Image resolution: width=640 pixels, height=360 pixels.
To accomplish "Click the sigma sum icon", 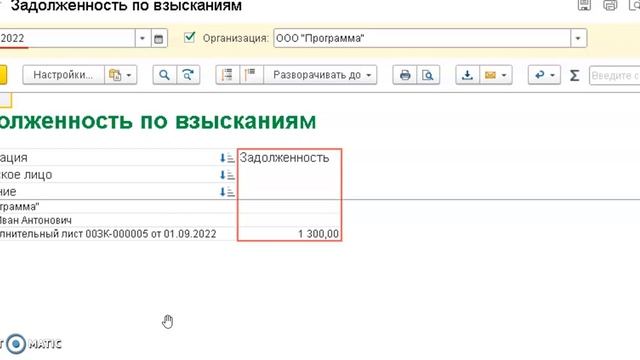I will click(575, 75).
